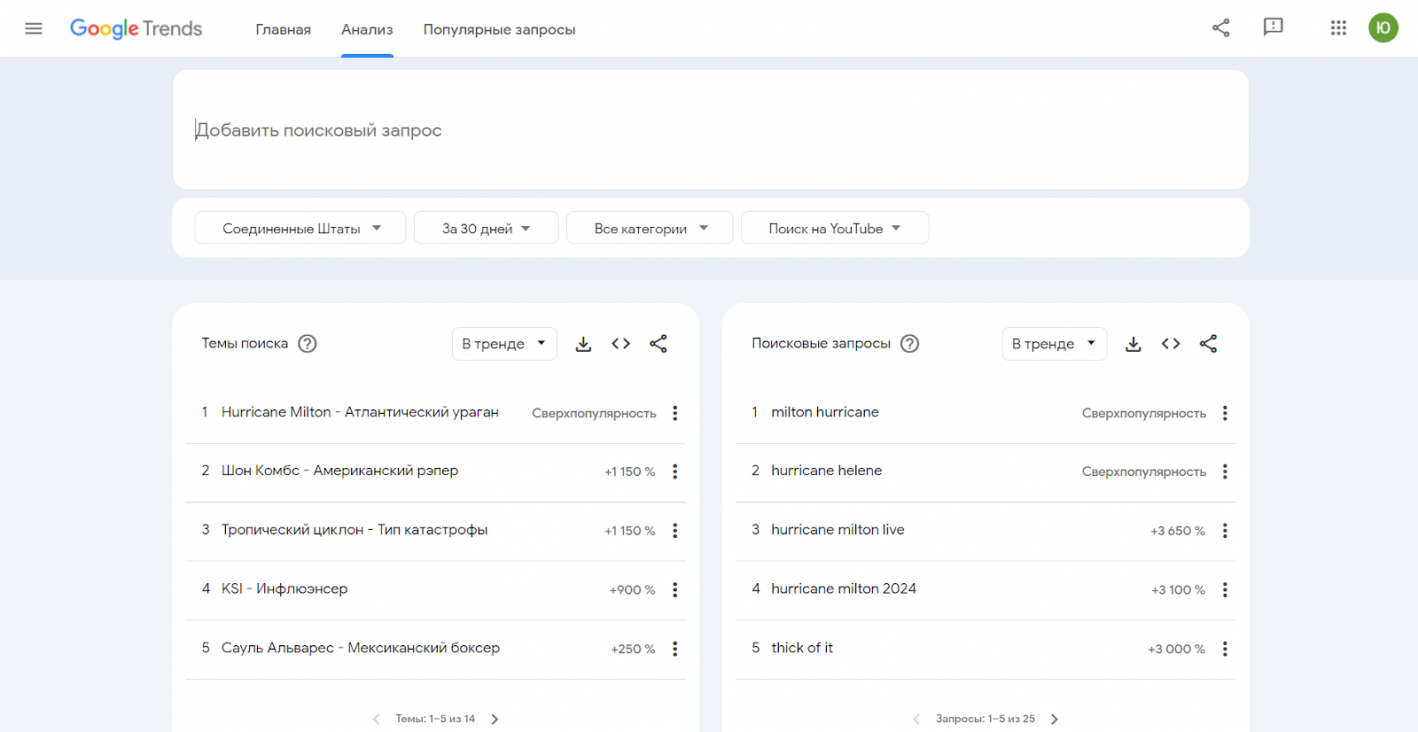1418x732 pixels.
Task: Go to next page of queries
Action: tap(1054, 719)
